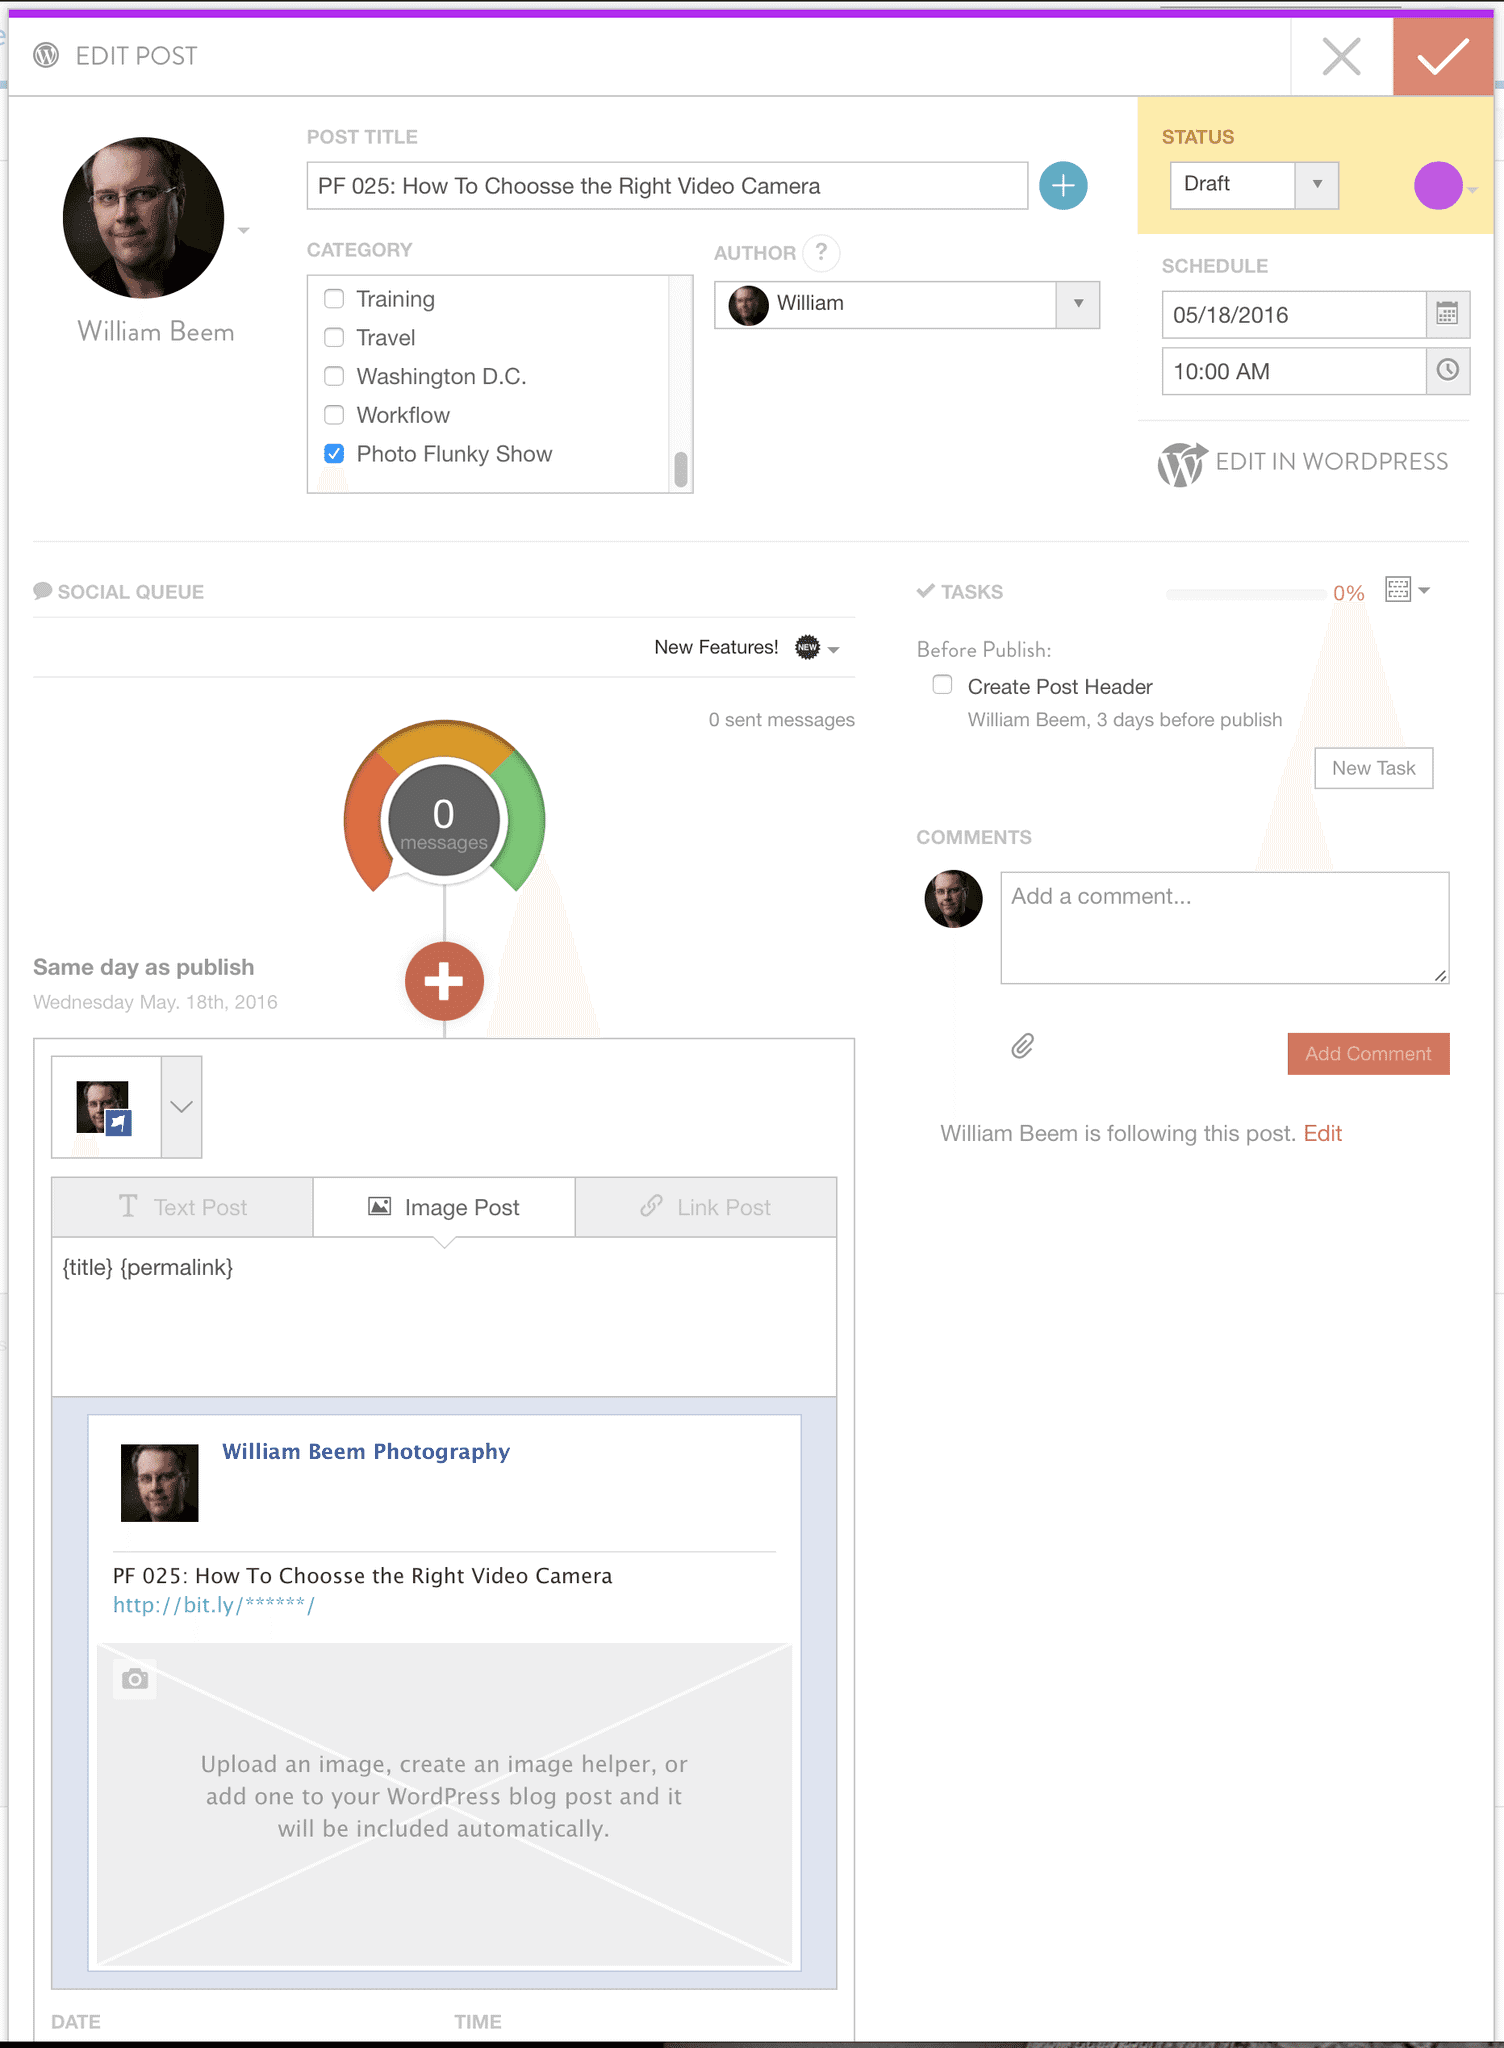Check the Travel category
Viewport: 1504px width, 2048px height.
click(x=334, y=337)
